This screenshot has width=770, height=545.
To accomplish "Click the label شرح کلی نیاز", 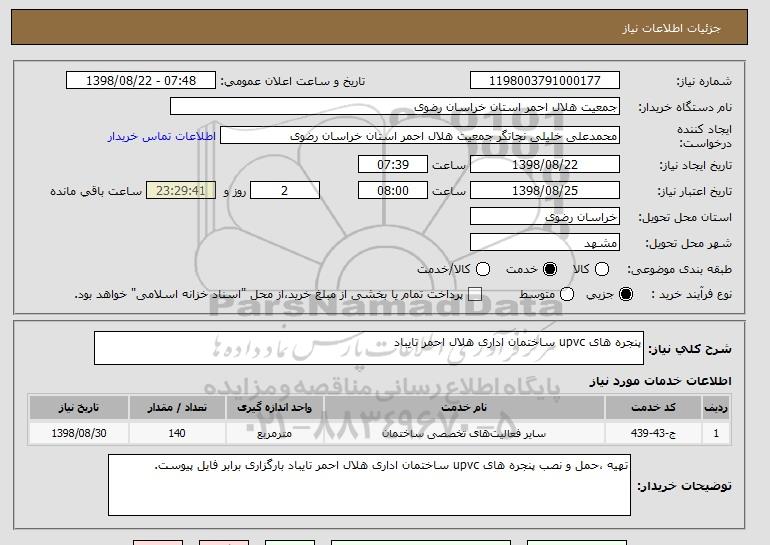I will click(x=690, y=349).
